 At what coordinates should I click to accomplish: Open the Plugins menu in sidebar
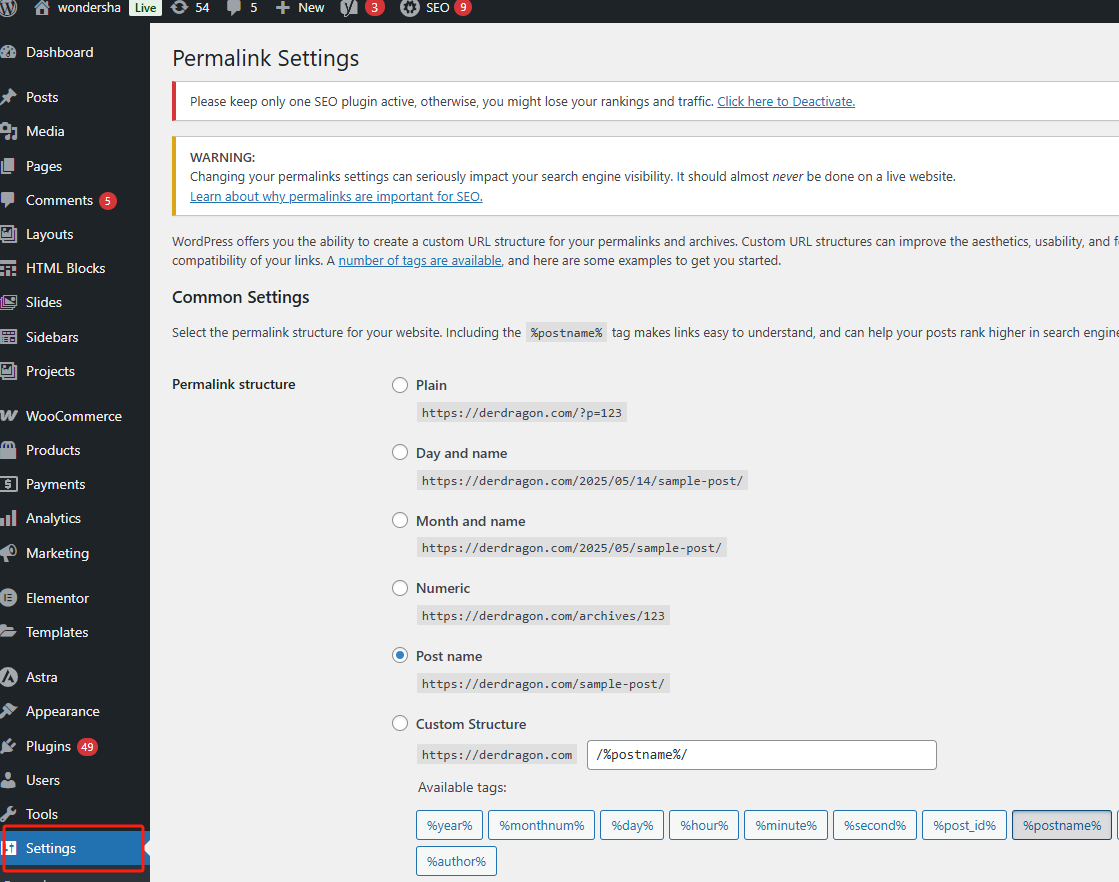coord(48,746)
